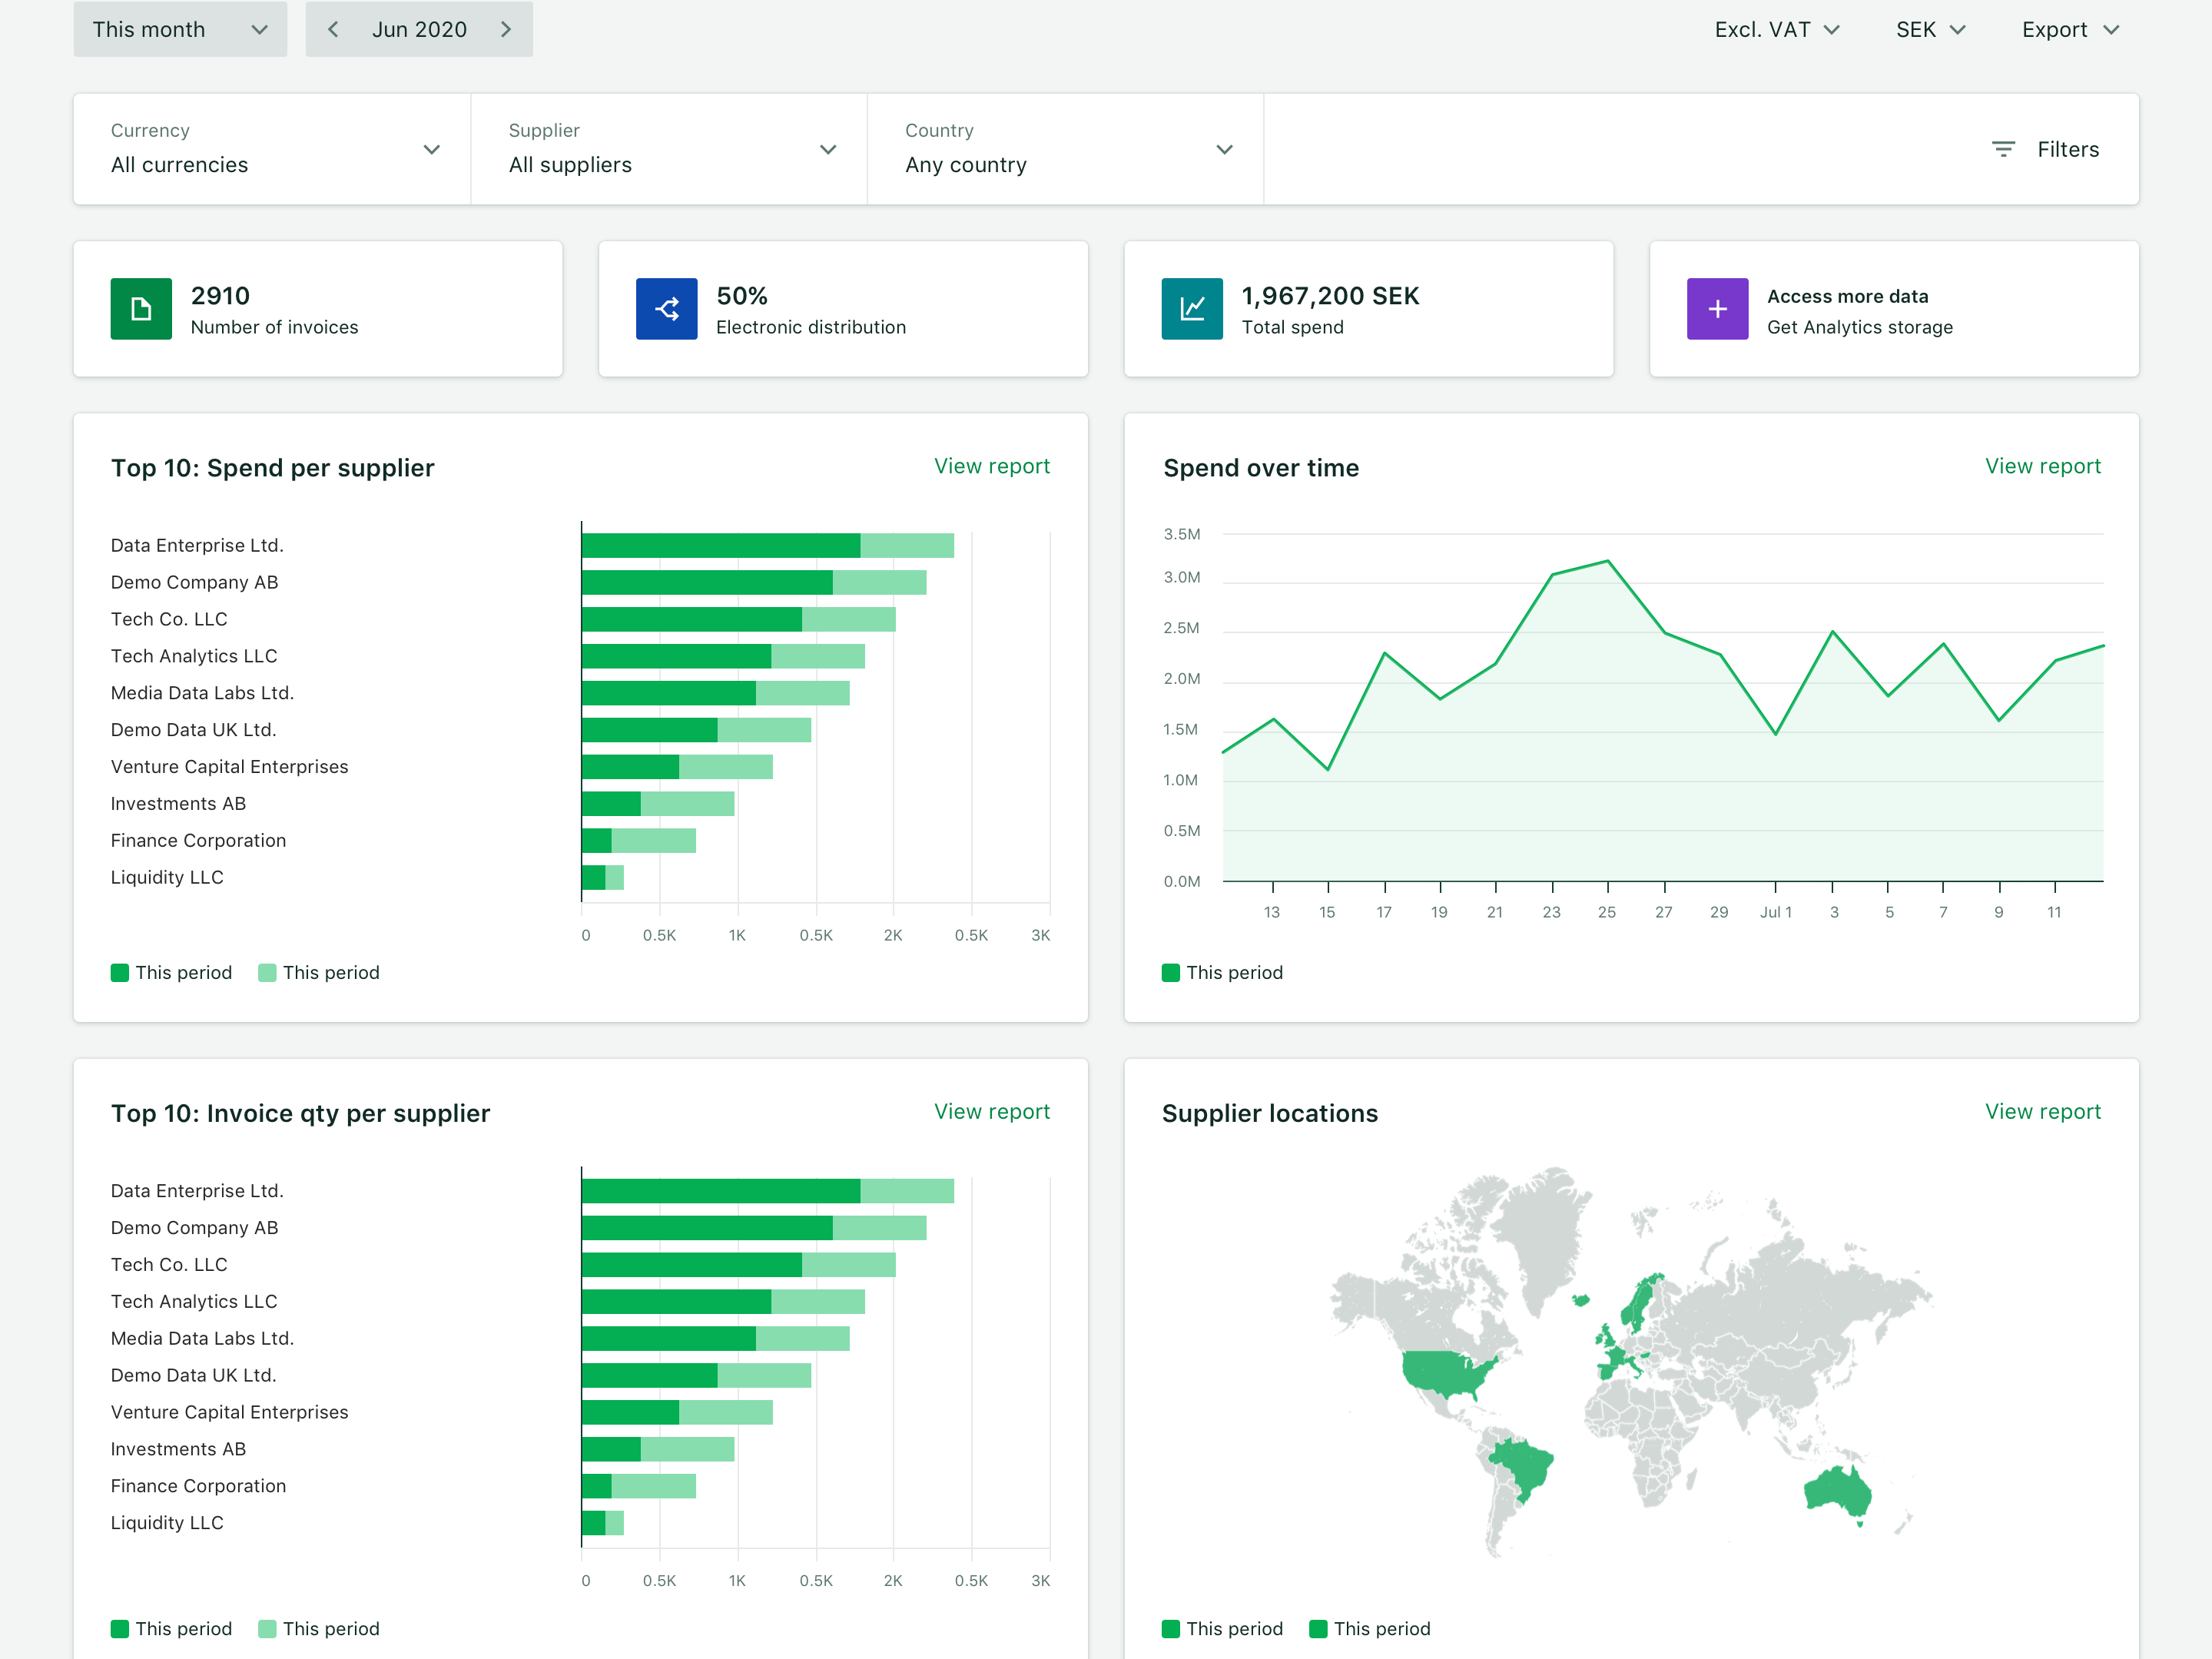The width and height of the screenshot is (2212, 1659).
Task: Open the Excl. VAT dropdown
Action: click(x=1777, y=30)
